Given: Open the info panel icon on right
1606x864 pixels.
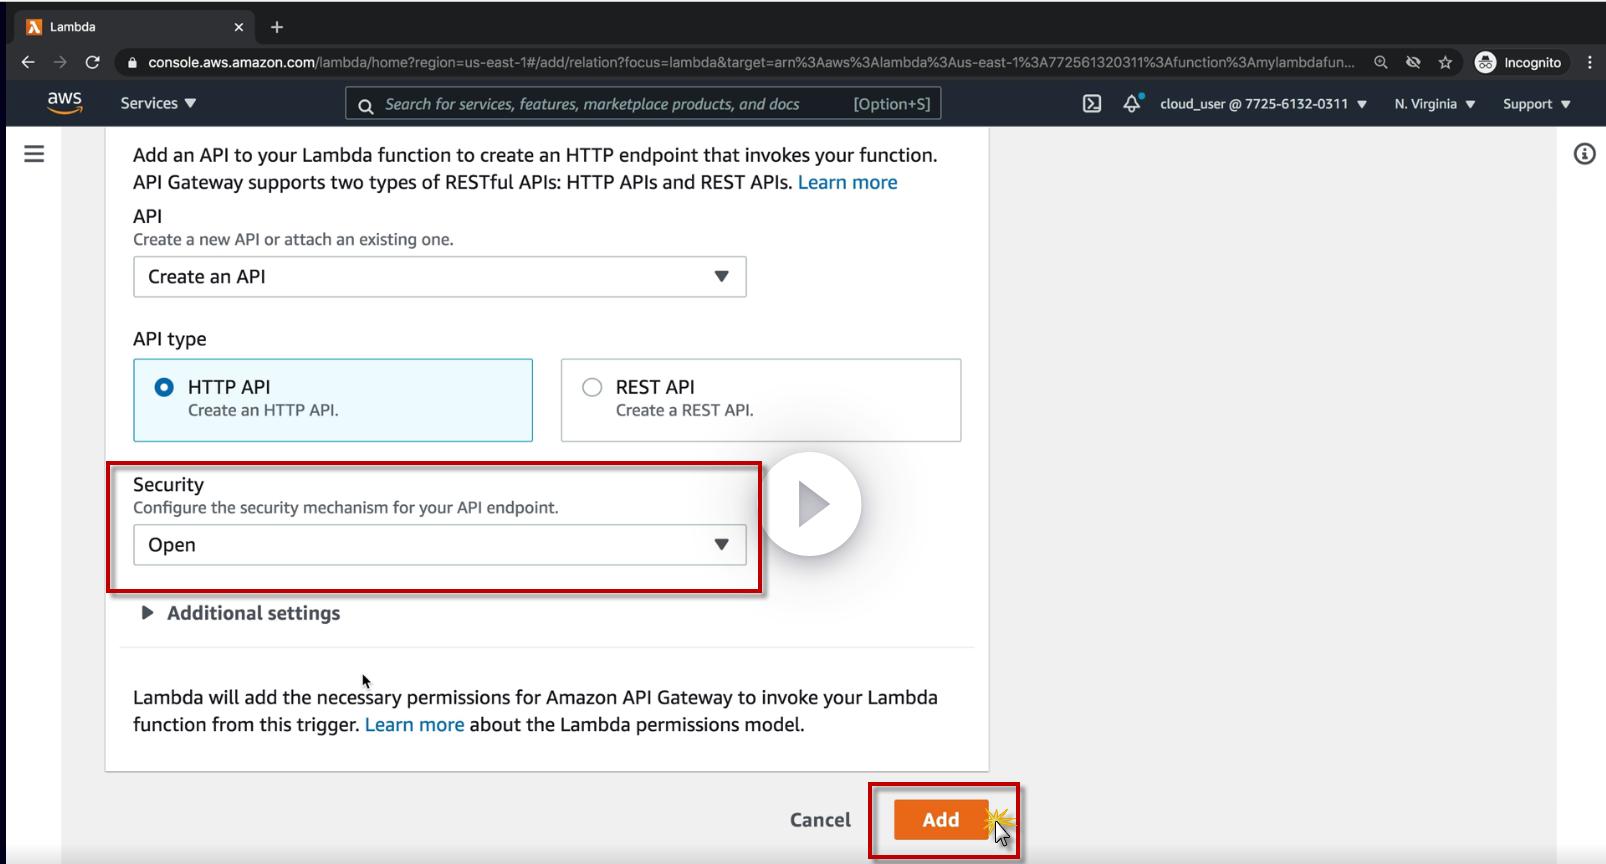Looking at the screenshot, I should coord(1584,154).
